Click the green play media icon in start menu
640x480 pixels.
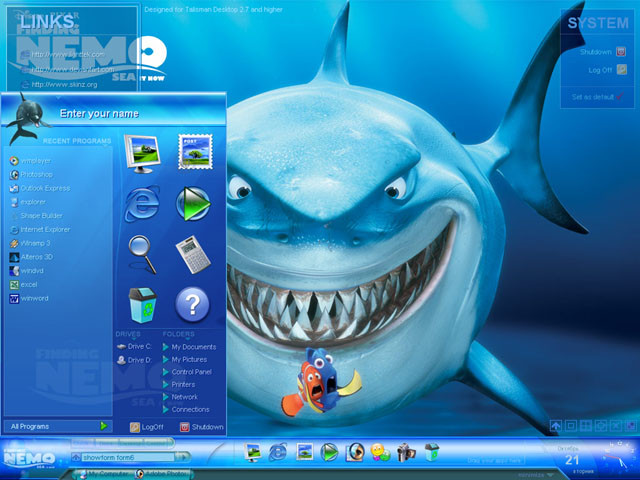pyautogui.click(x=193, y=204)
